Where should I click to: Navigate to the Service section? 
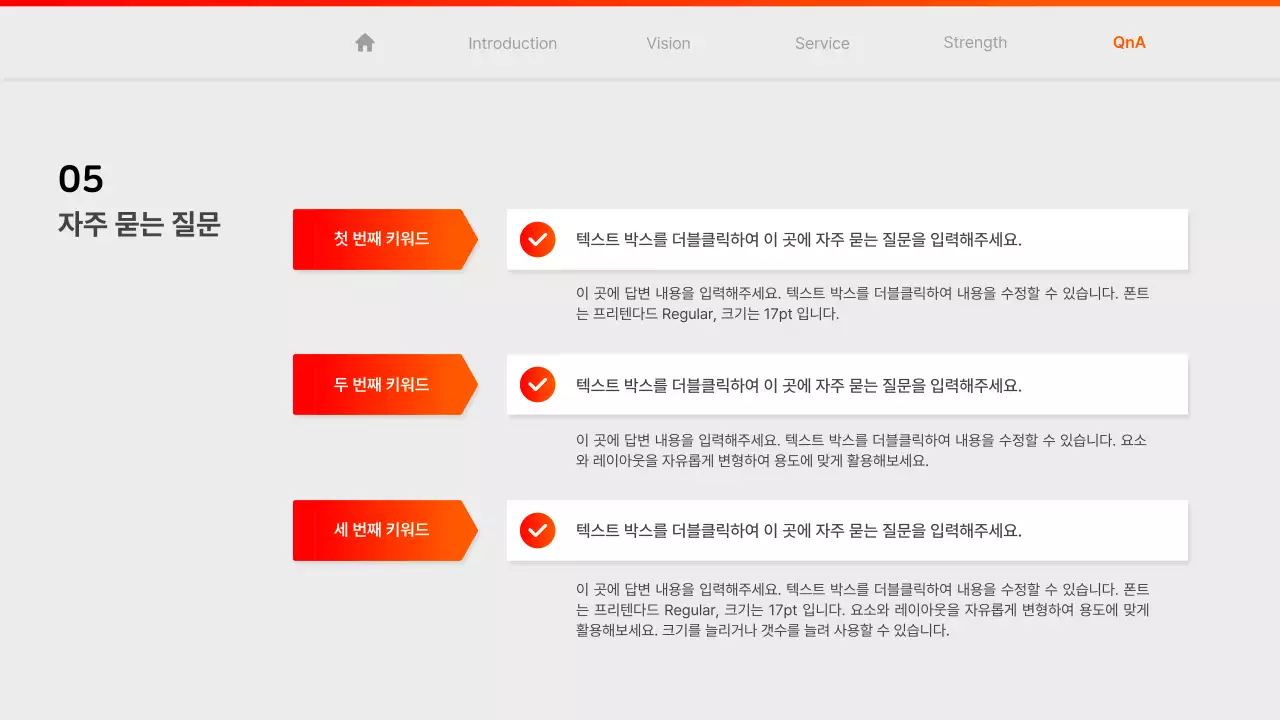[822, 43]
